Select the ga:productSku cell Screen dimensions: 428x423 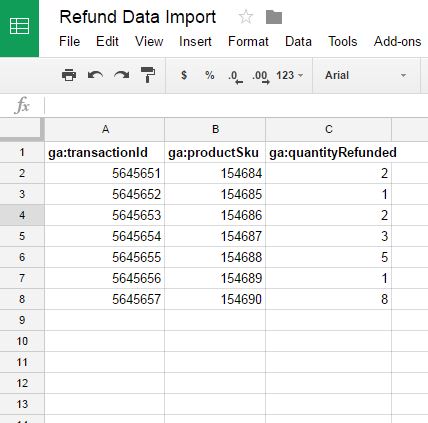coord(215,152)
